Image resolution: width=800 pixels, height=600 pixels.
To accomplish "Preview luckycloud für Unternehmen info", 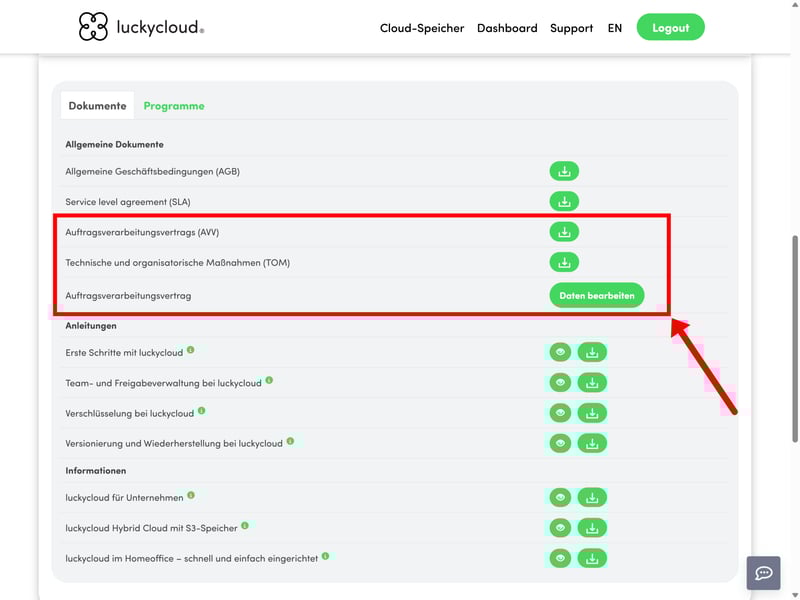I will 560,497.
